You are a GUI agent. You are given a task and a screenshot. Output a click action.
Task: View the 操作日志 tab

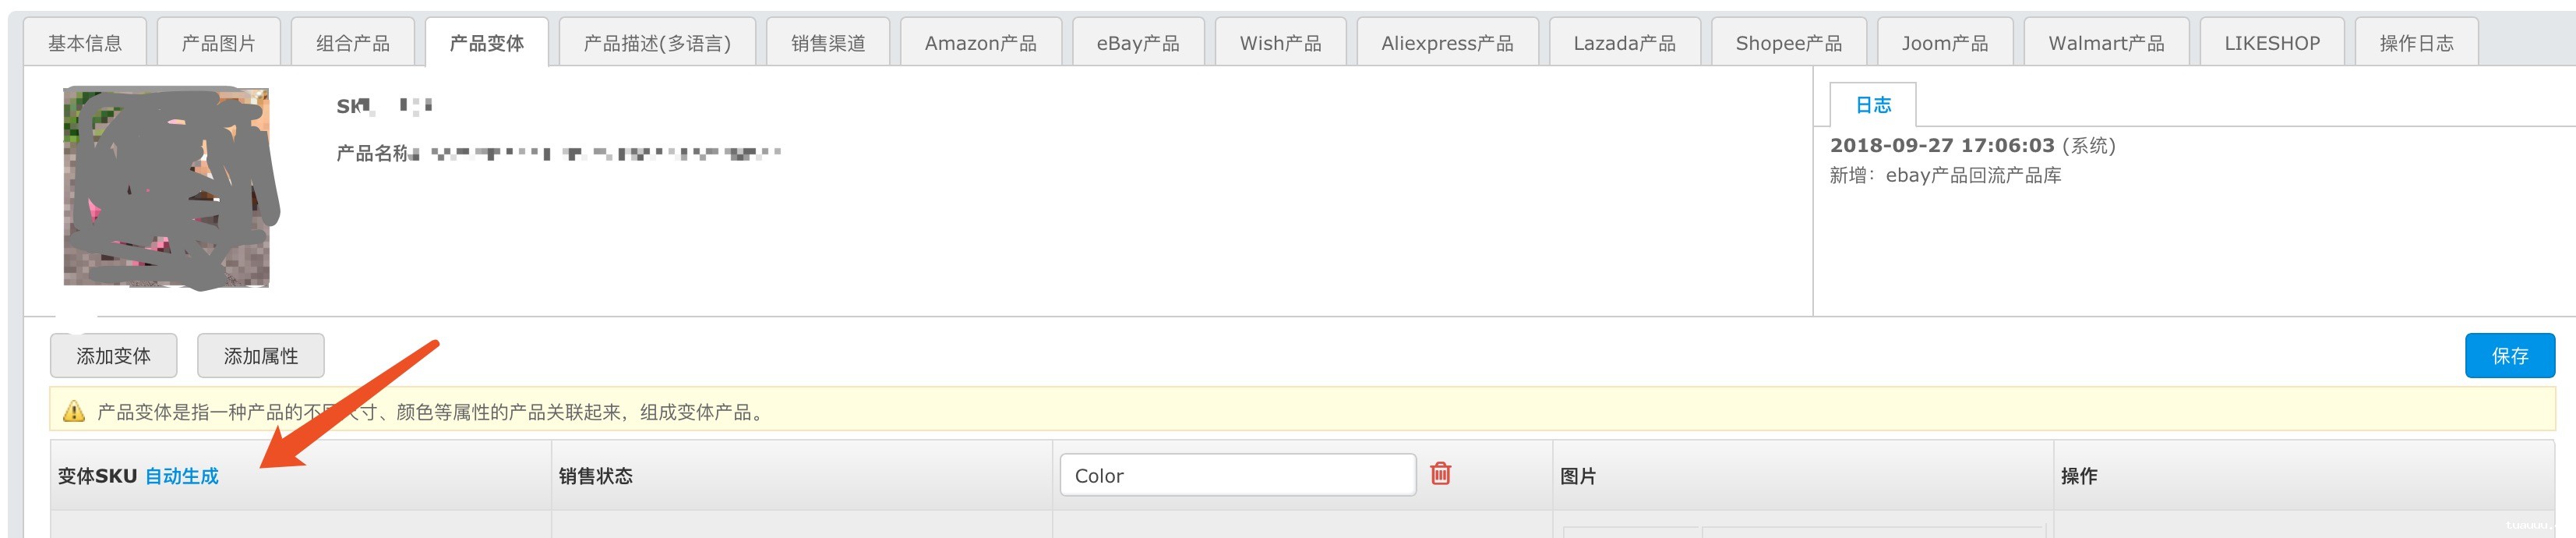tap(2416, 43)
